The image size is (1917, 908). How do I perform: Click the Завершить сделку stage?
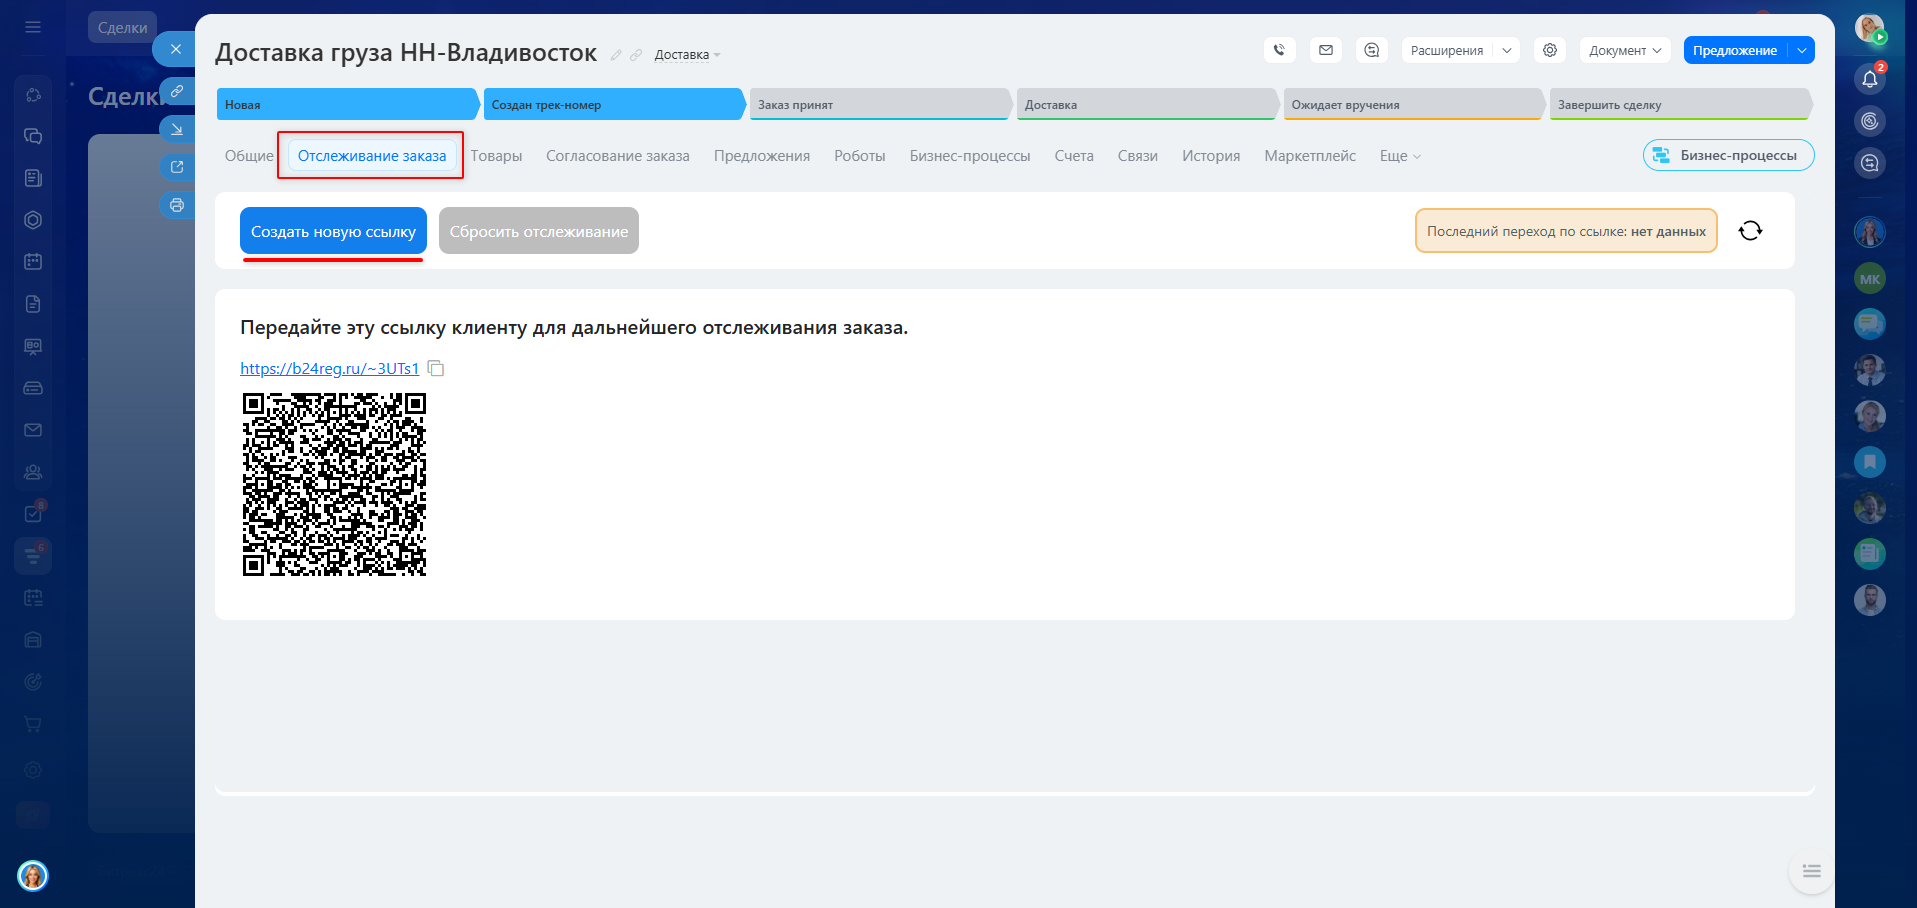coord(1681,104)
